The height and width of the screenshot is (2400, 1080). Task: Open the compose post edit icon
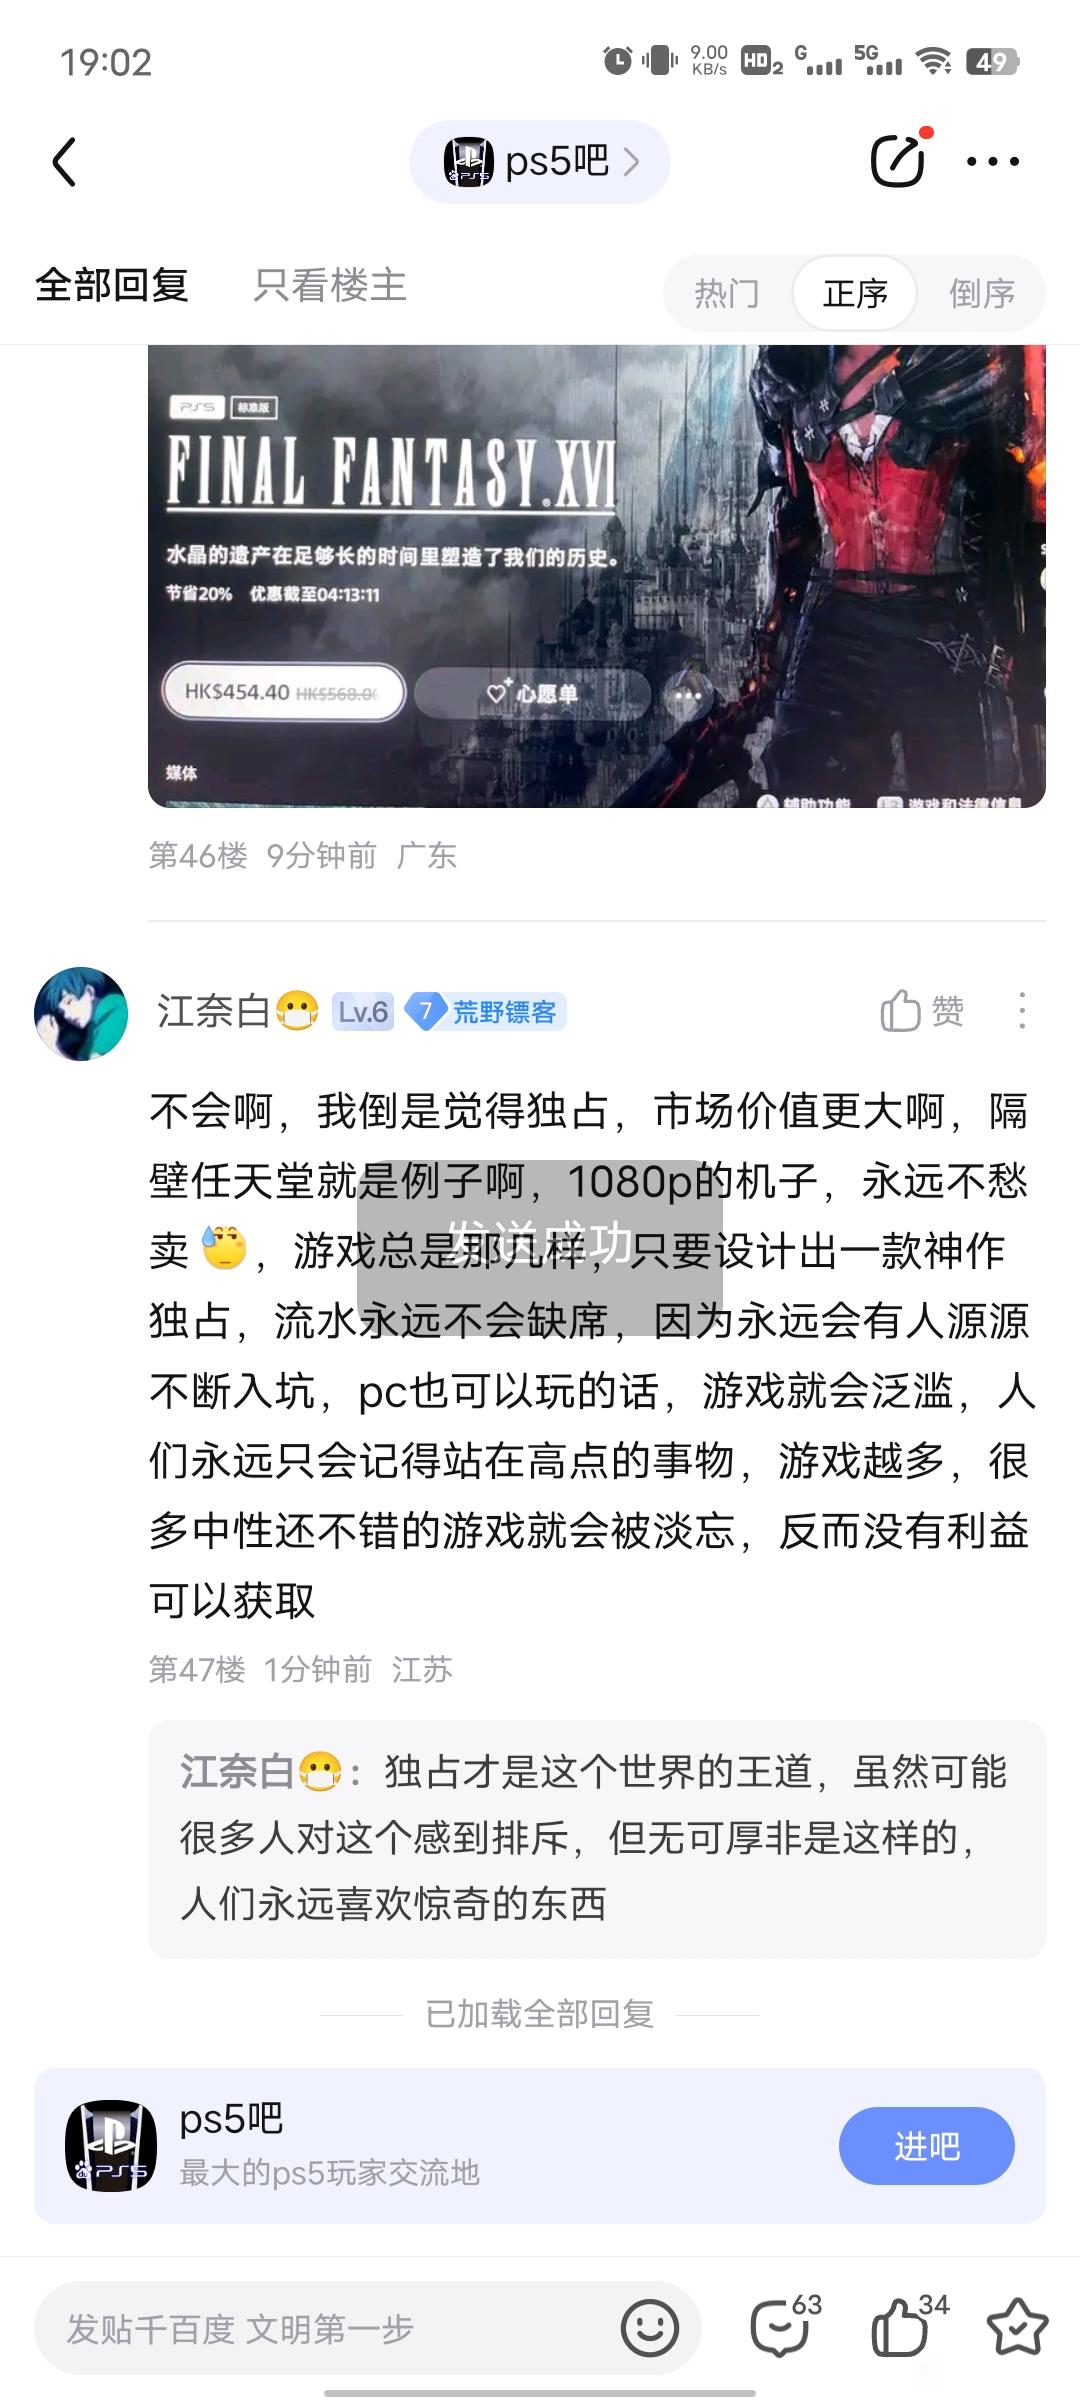click(x=898, y=160)
